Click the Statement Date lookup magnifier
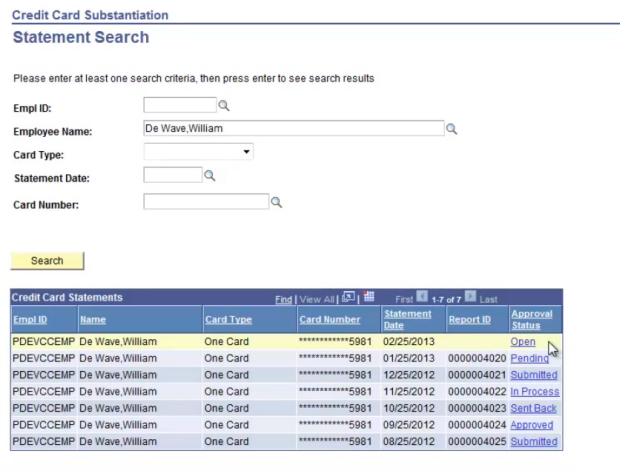This screenshot has width=620, height=470. pyautogui.click(x=210, y=176)
